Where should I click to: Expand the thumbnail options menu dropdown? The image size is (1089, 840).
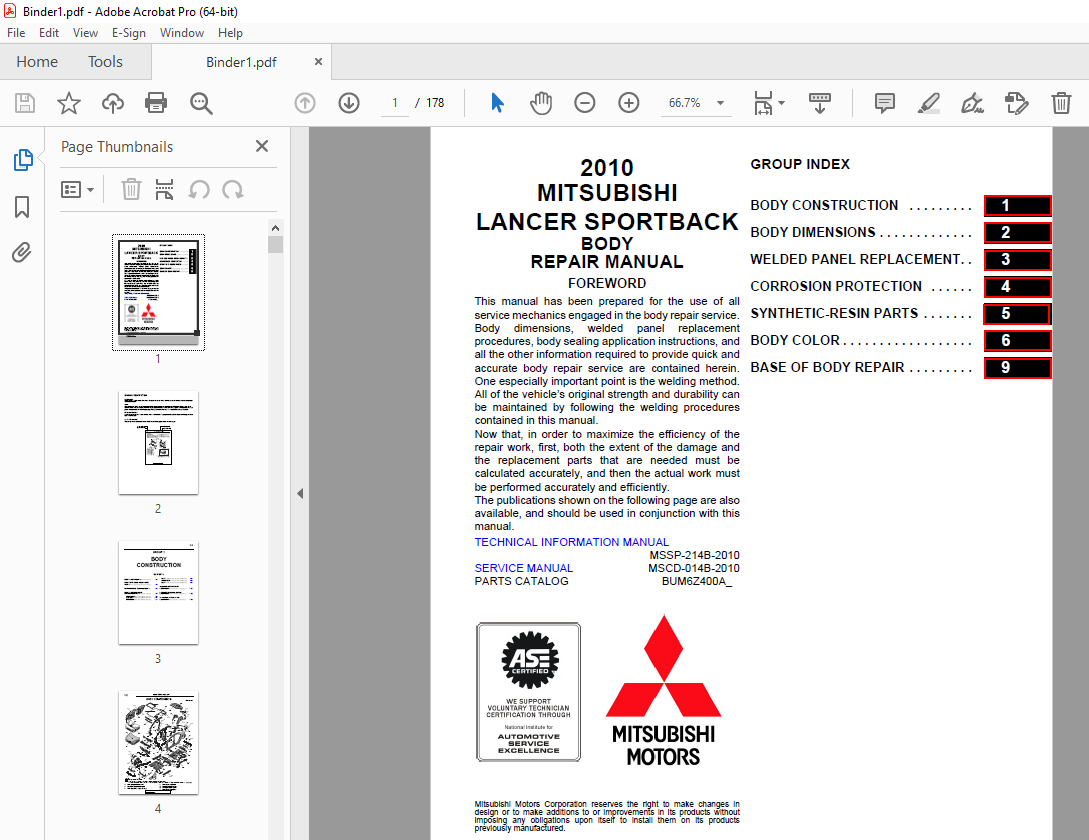(78, 189)
